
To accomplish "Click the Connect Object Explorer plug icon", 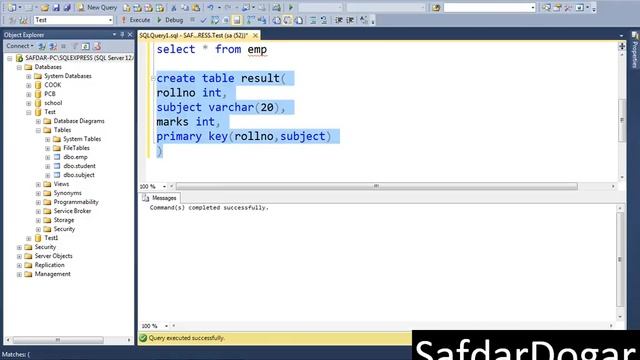I will [x=42, y=46].
